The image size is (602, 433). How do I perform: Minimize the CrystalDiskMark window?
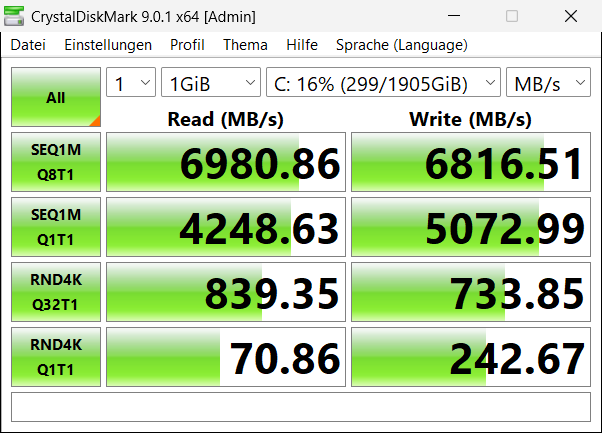click(x=454, y=16)
